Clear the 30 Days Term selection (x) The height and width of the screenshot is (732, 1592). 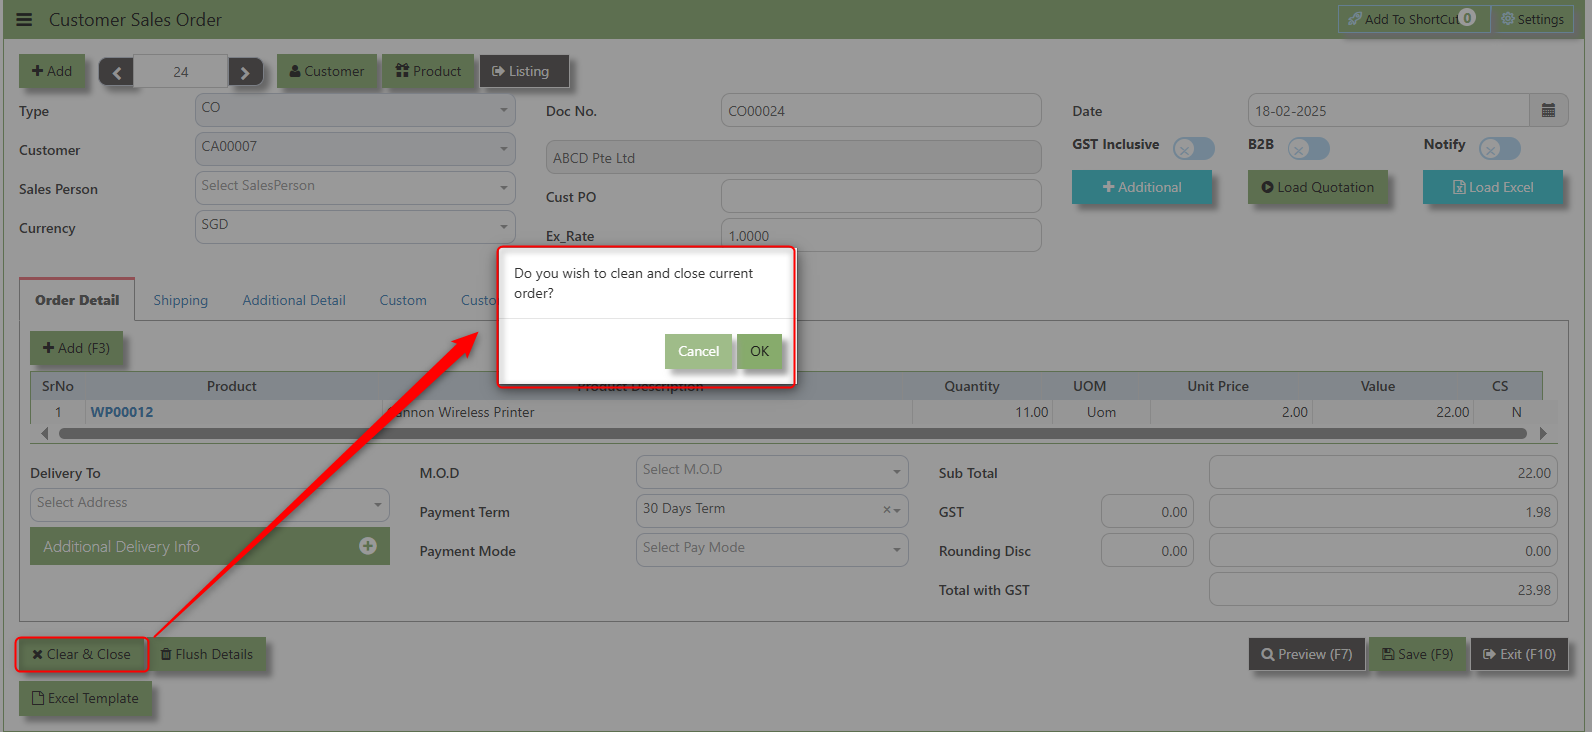click(x=886, y=510)
